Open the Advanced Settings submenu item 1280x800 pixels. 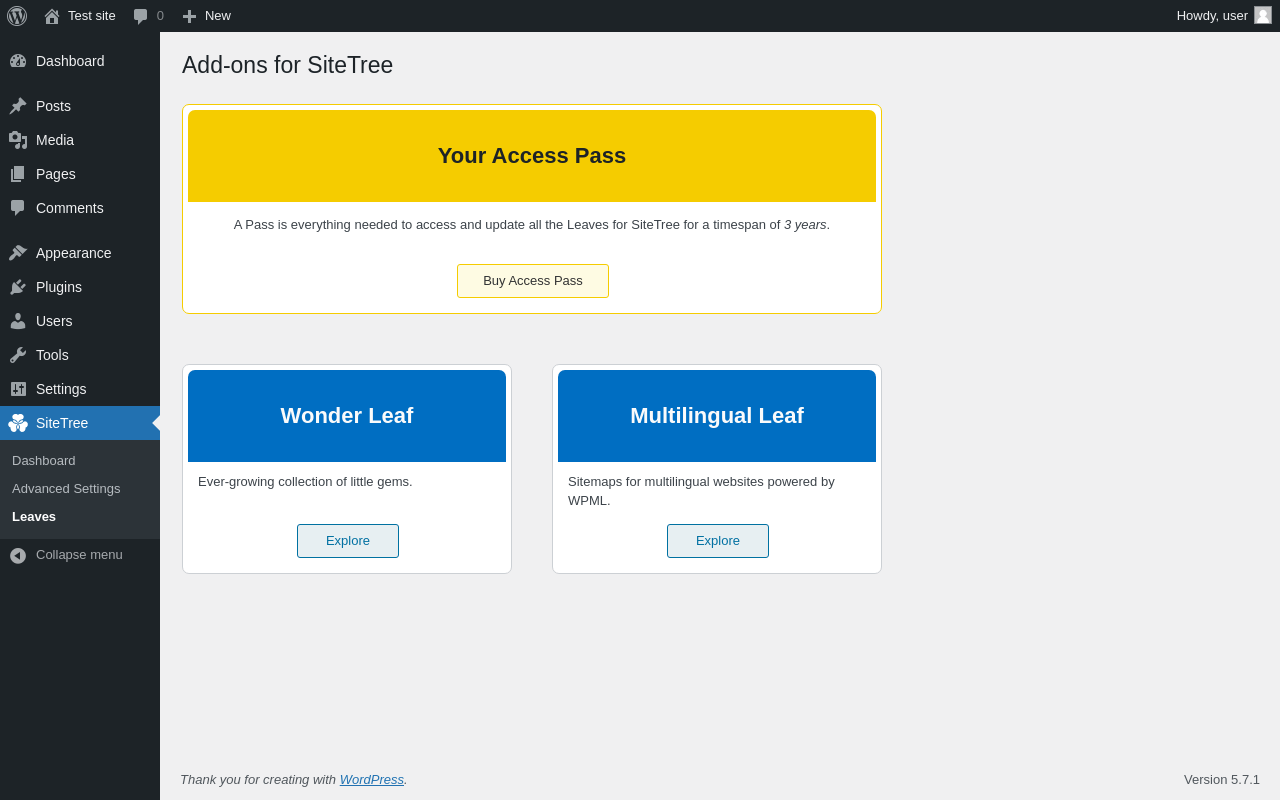point(66,489)
